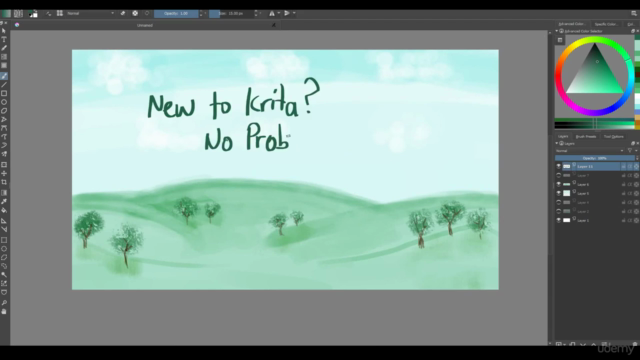Select the Dynamic Brush tool
Screen dimensions: 640x360
[4, 145]
